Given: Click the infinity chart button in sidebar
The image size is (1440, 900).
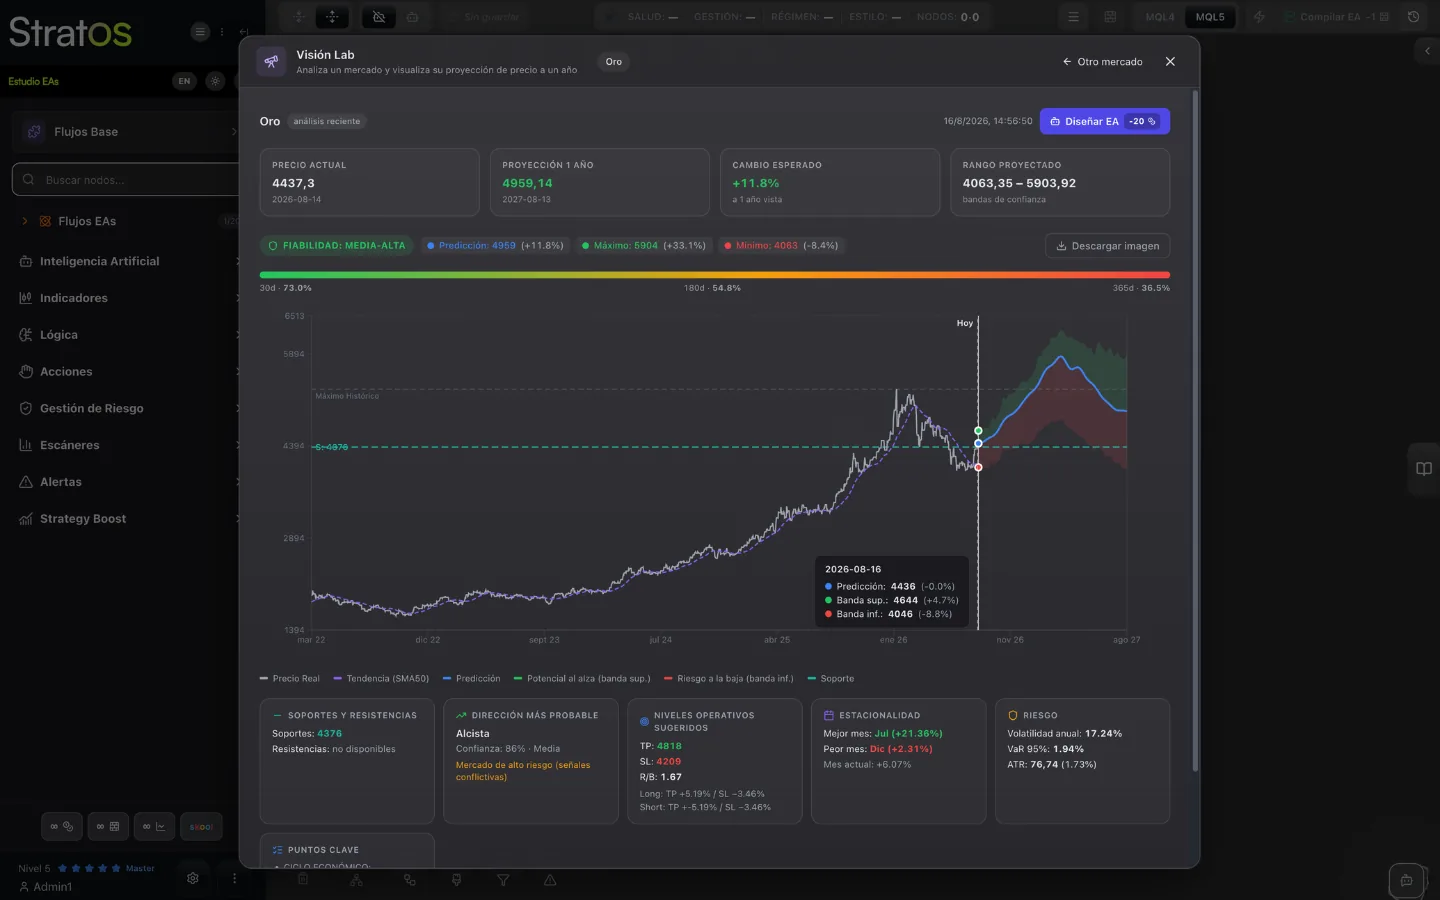Looking at the screenshot, I should (154, 826).
